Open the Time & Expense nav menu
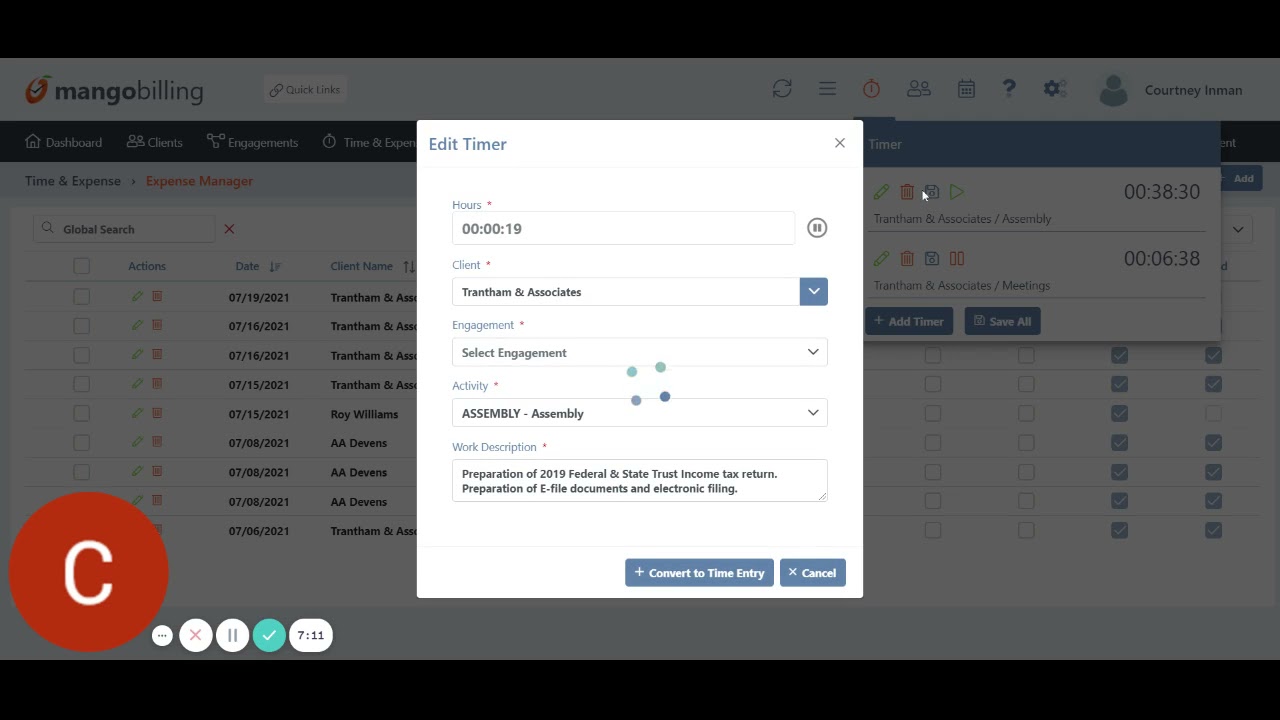The image size is (1280, 720). coord(369,142)
